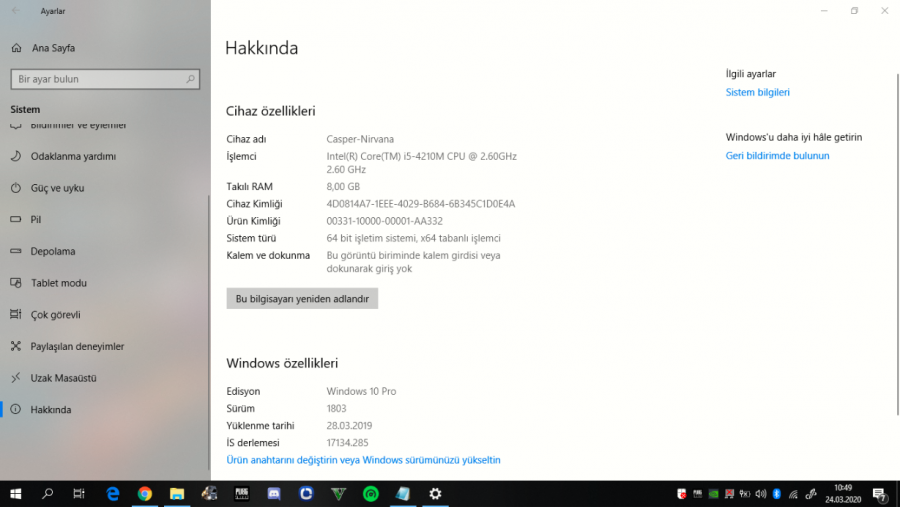Click the Bluetooth tray icon
900x507 pixels.
[777, 494]
